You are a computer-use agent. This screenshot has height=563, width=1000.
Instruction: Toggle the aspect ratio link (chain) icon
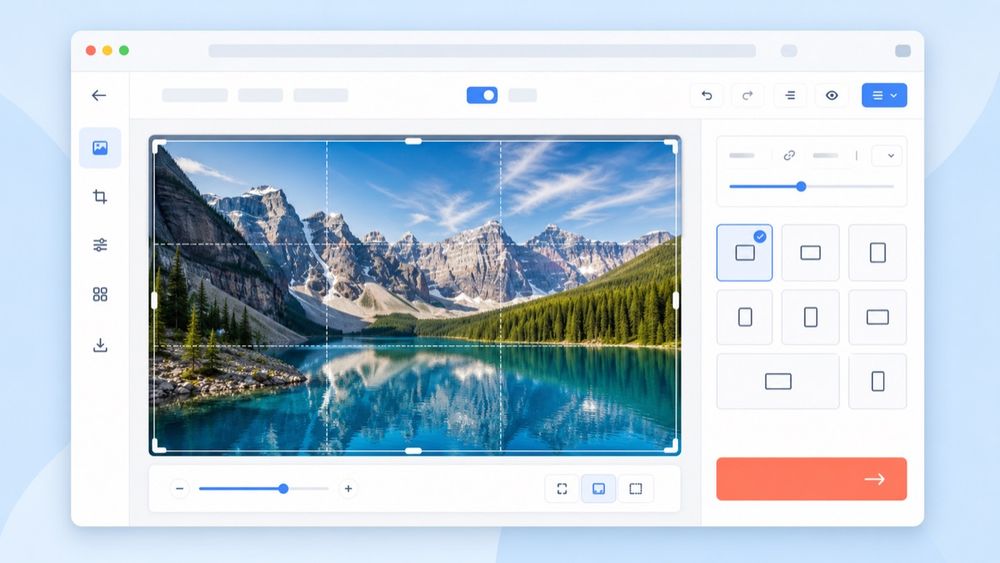pos(789,156)
